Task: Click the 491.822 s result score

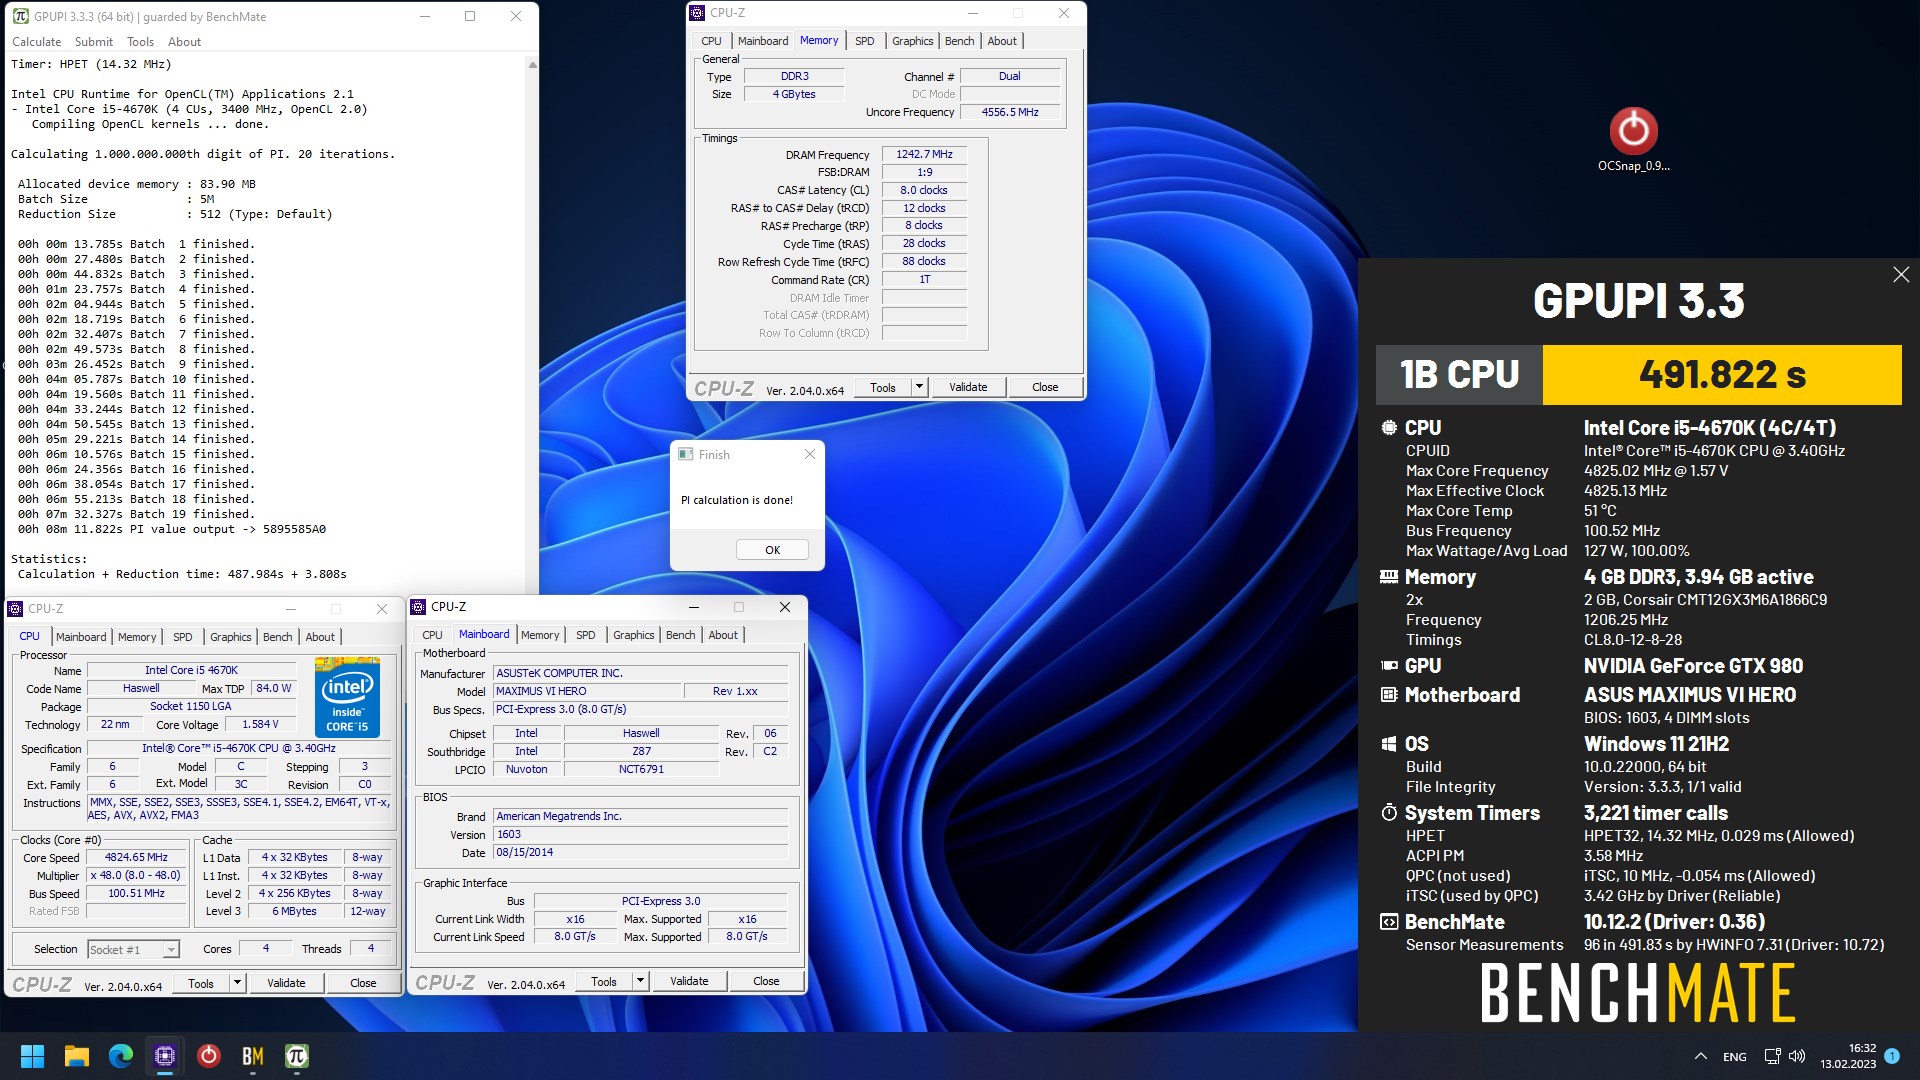Action: (x=1722, y=375)
